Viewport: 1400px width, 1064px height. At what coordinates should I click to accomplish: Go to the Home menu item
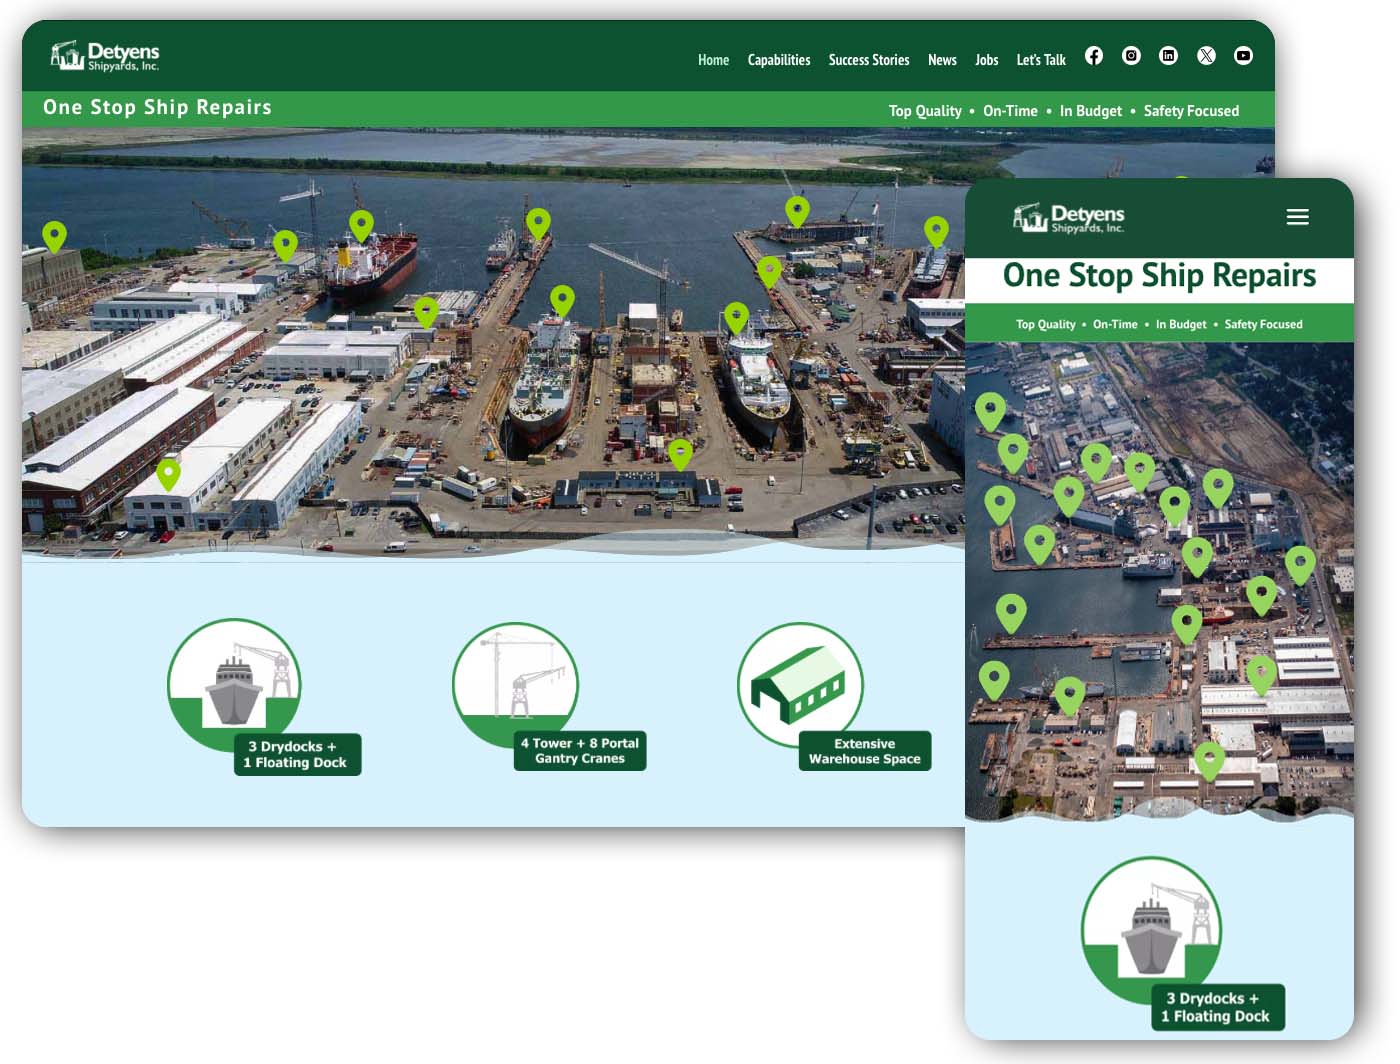pos(713,60)
